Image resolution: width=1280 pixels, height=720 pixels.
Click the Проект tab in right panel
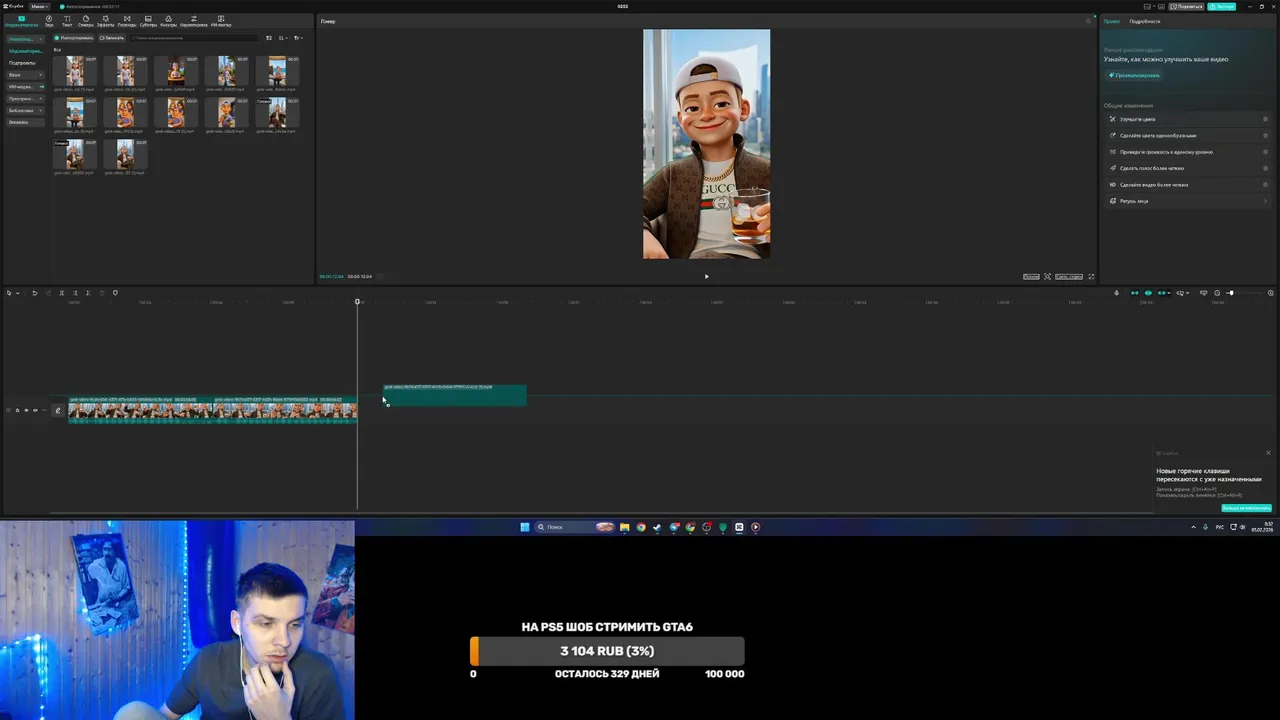coord(1112,21)
